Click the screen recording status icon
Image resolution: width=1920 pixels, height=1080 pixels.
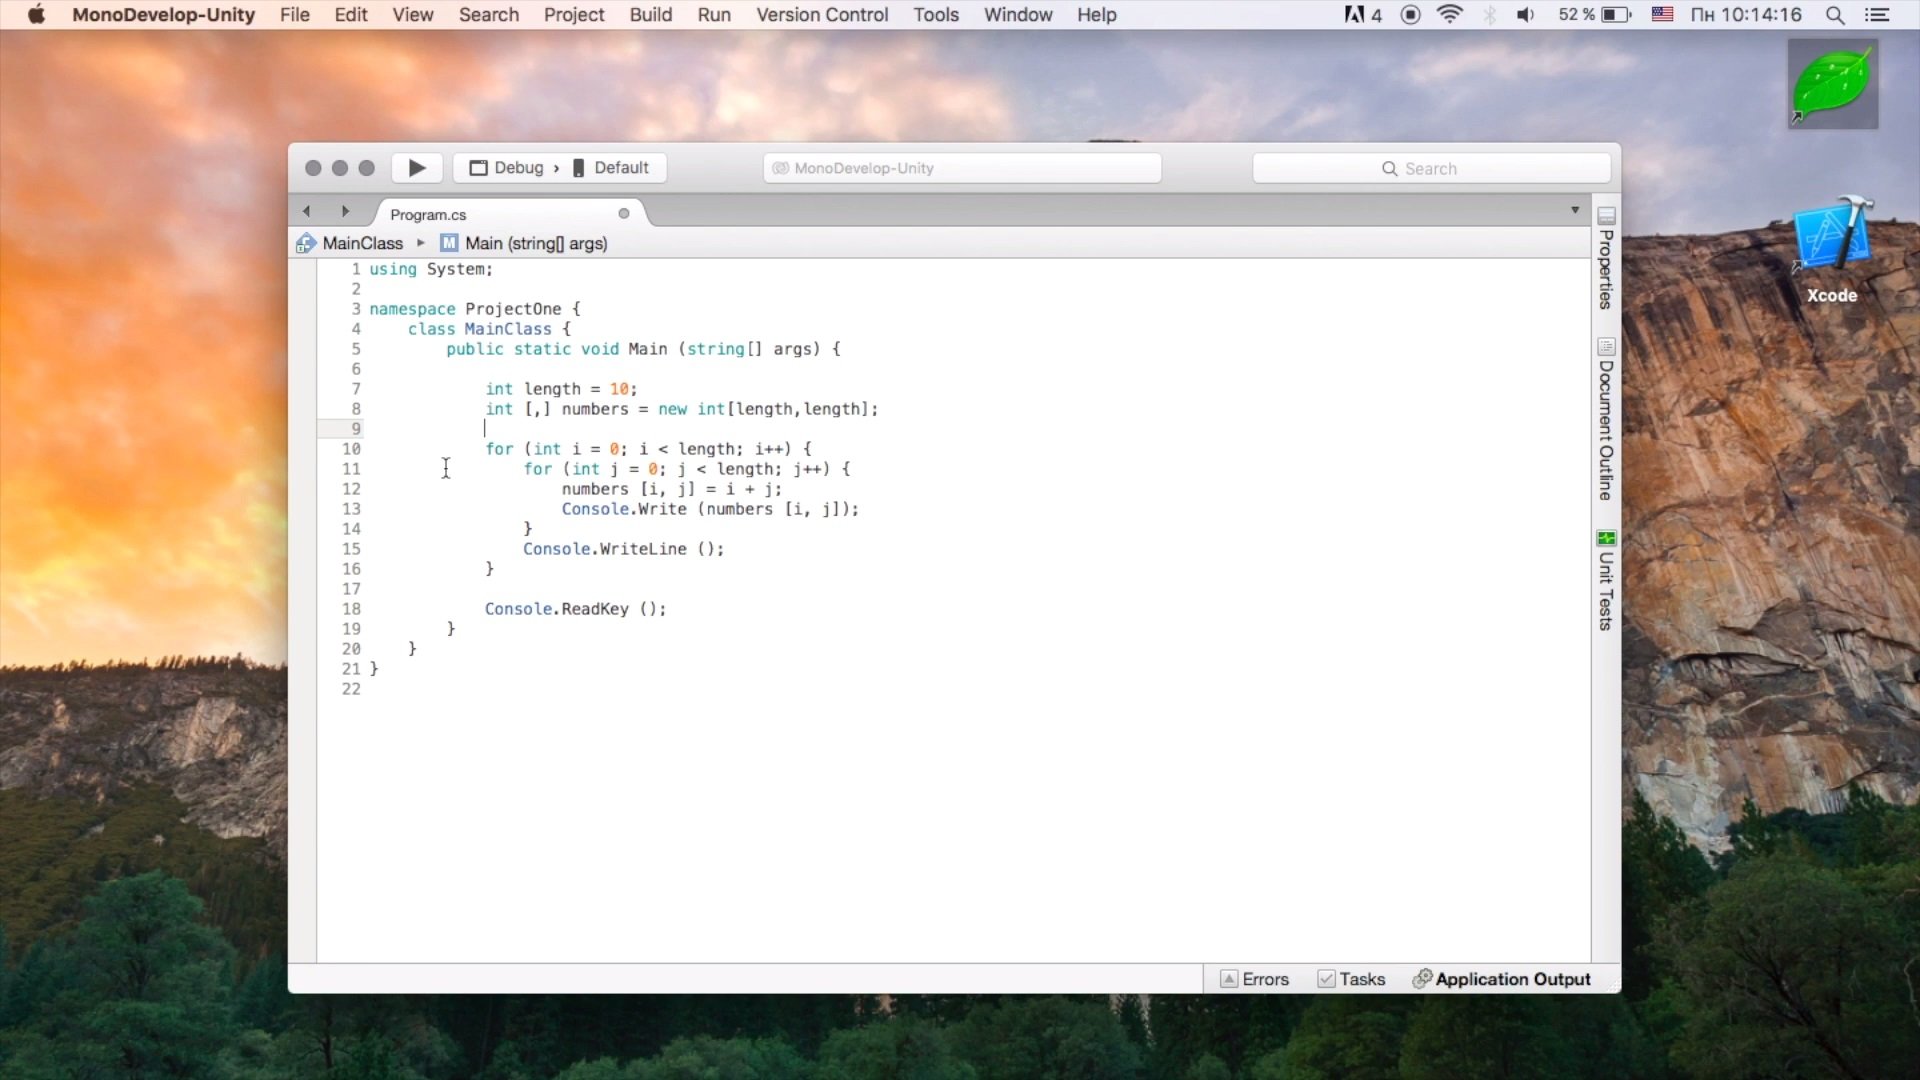[x=1410, y=15]
